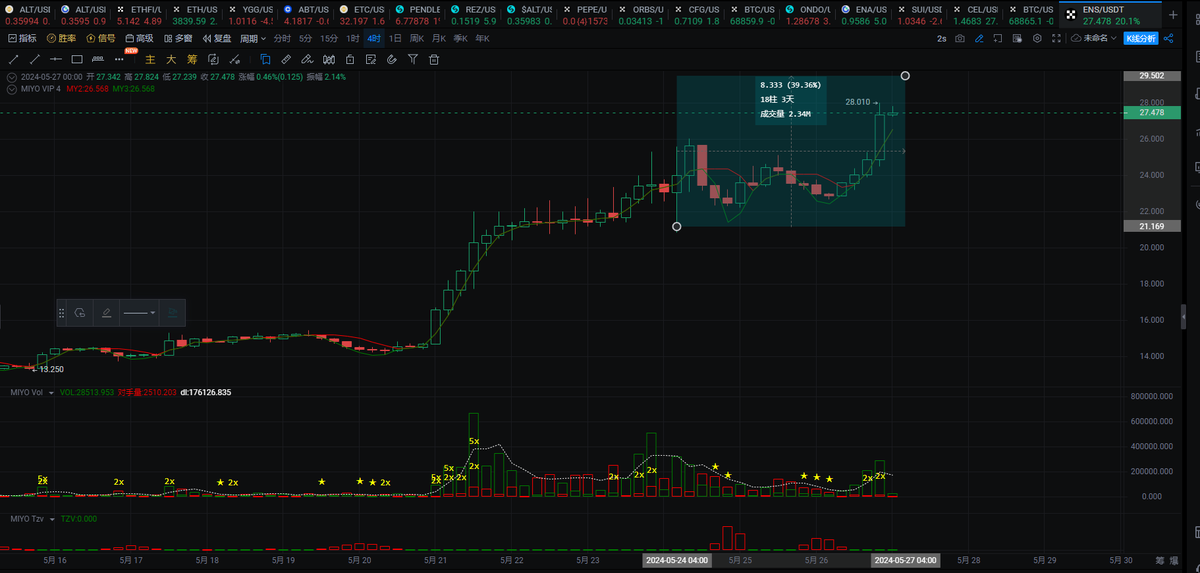Open the K线分析 analysis button
Screen dimensions: 1200x573
1141,38
